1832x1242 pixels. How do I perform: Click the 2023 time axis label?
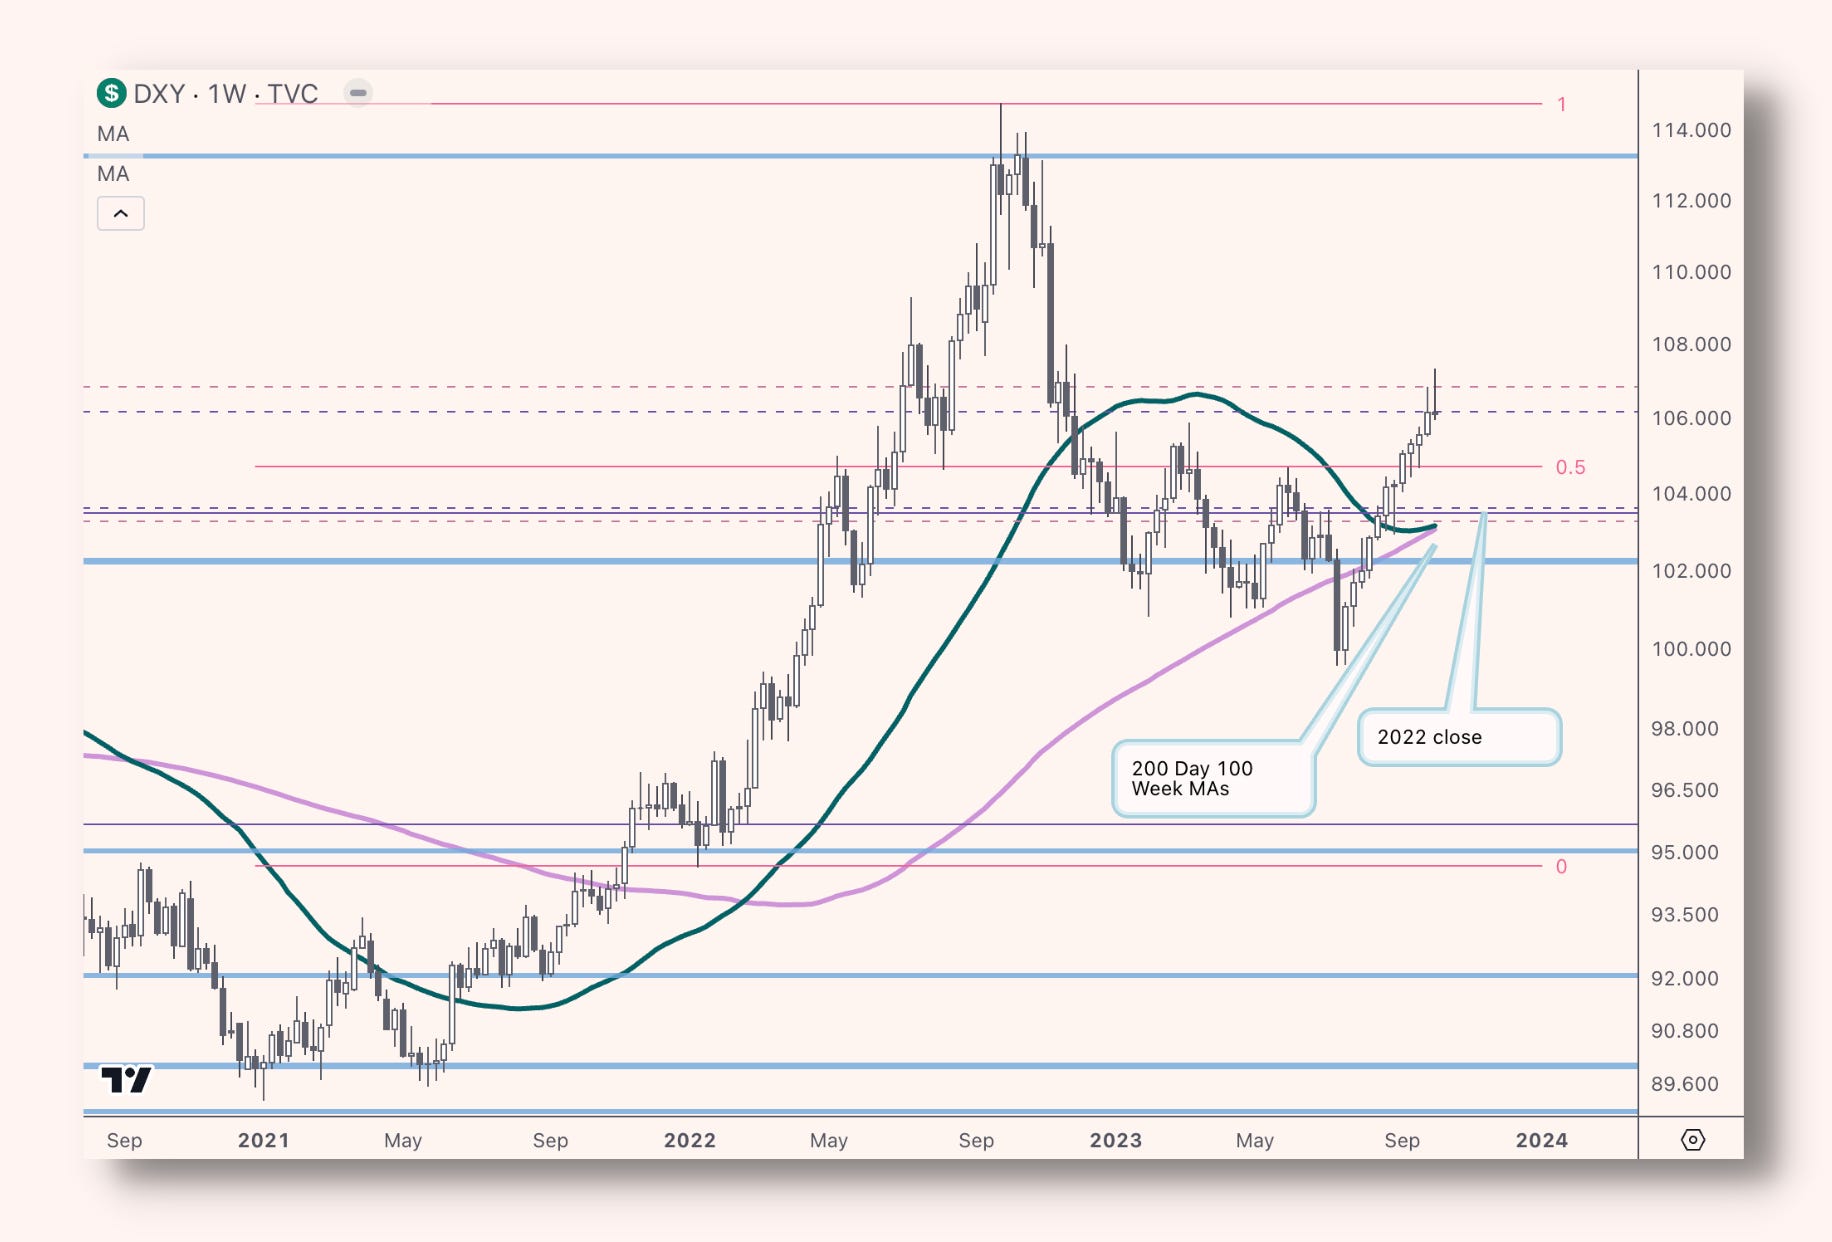coord(1116,1141)
